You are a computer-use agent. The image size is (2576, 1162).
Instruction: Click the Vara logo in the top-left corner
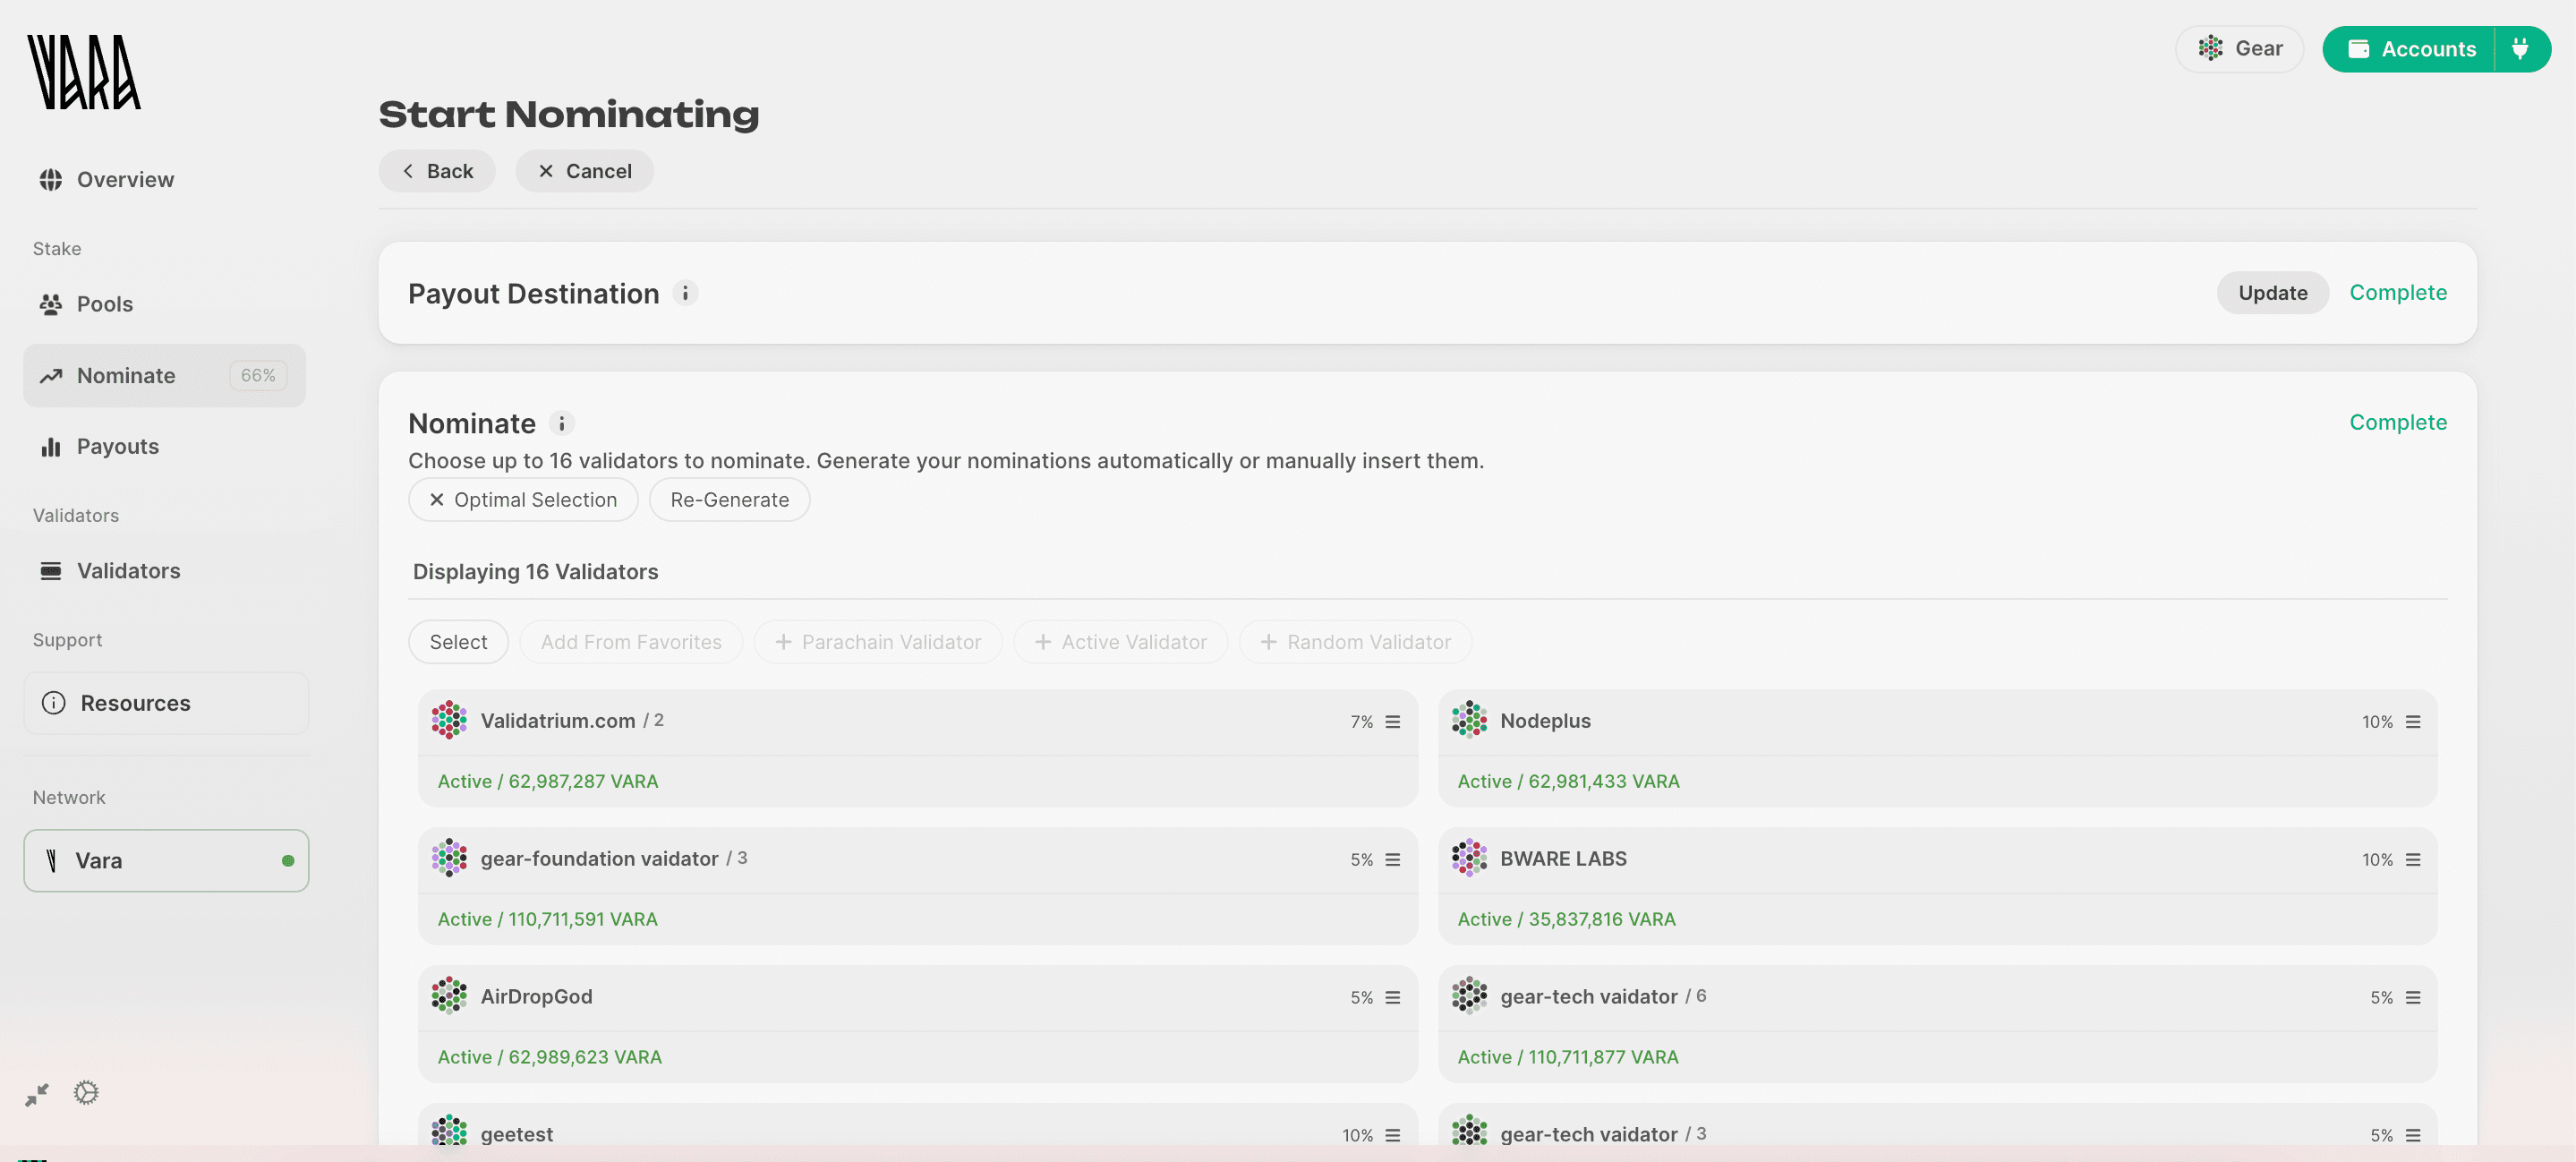tap(85, 72)
